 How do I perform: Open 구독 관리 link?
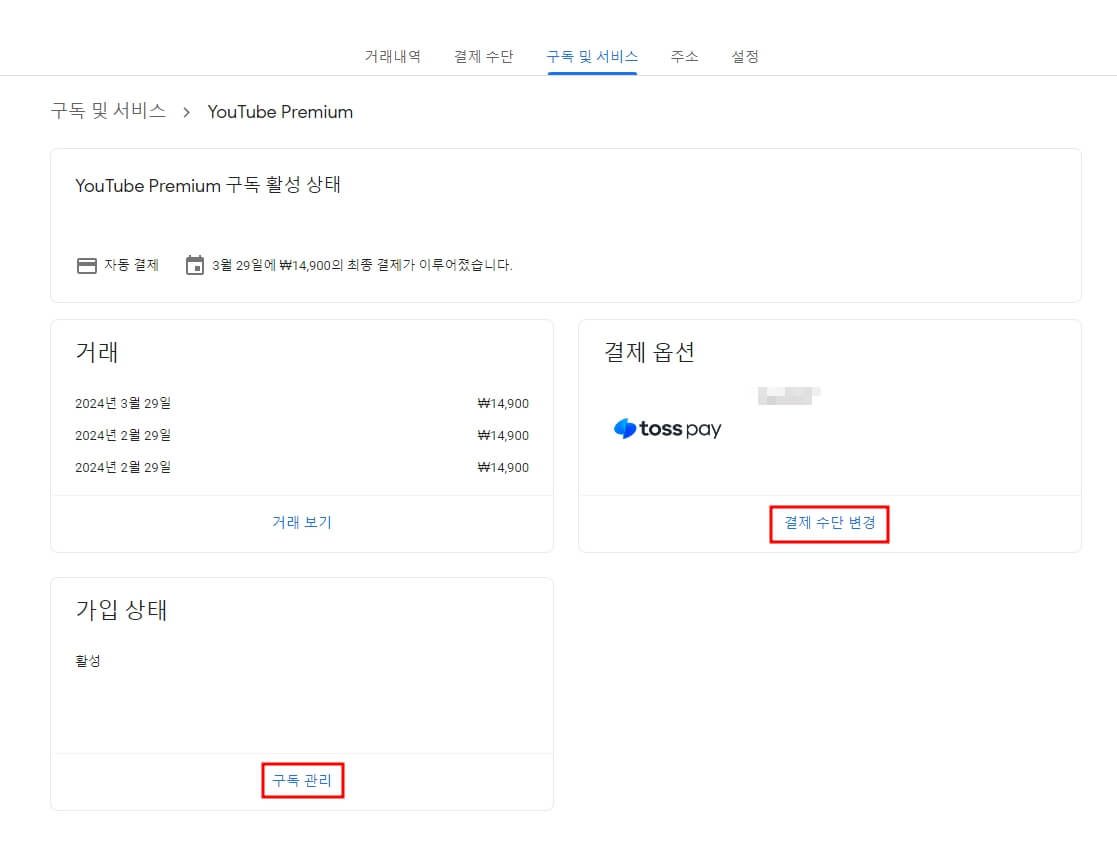(302, 780)
